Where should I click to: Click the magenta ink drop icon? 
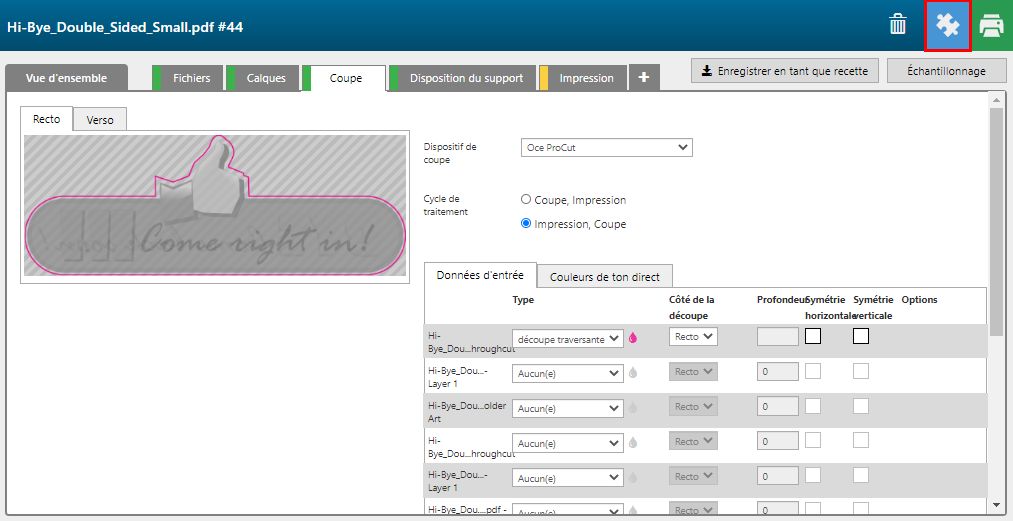(632, 338)
